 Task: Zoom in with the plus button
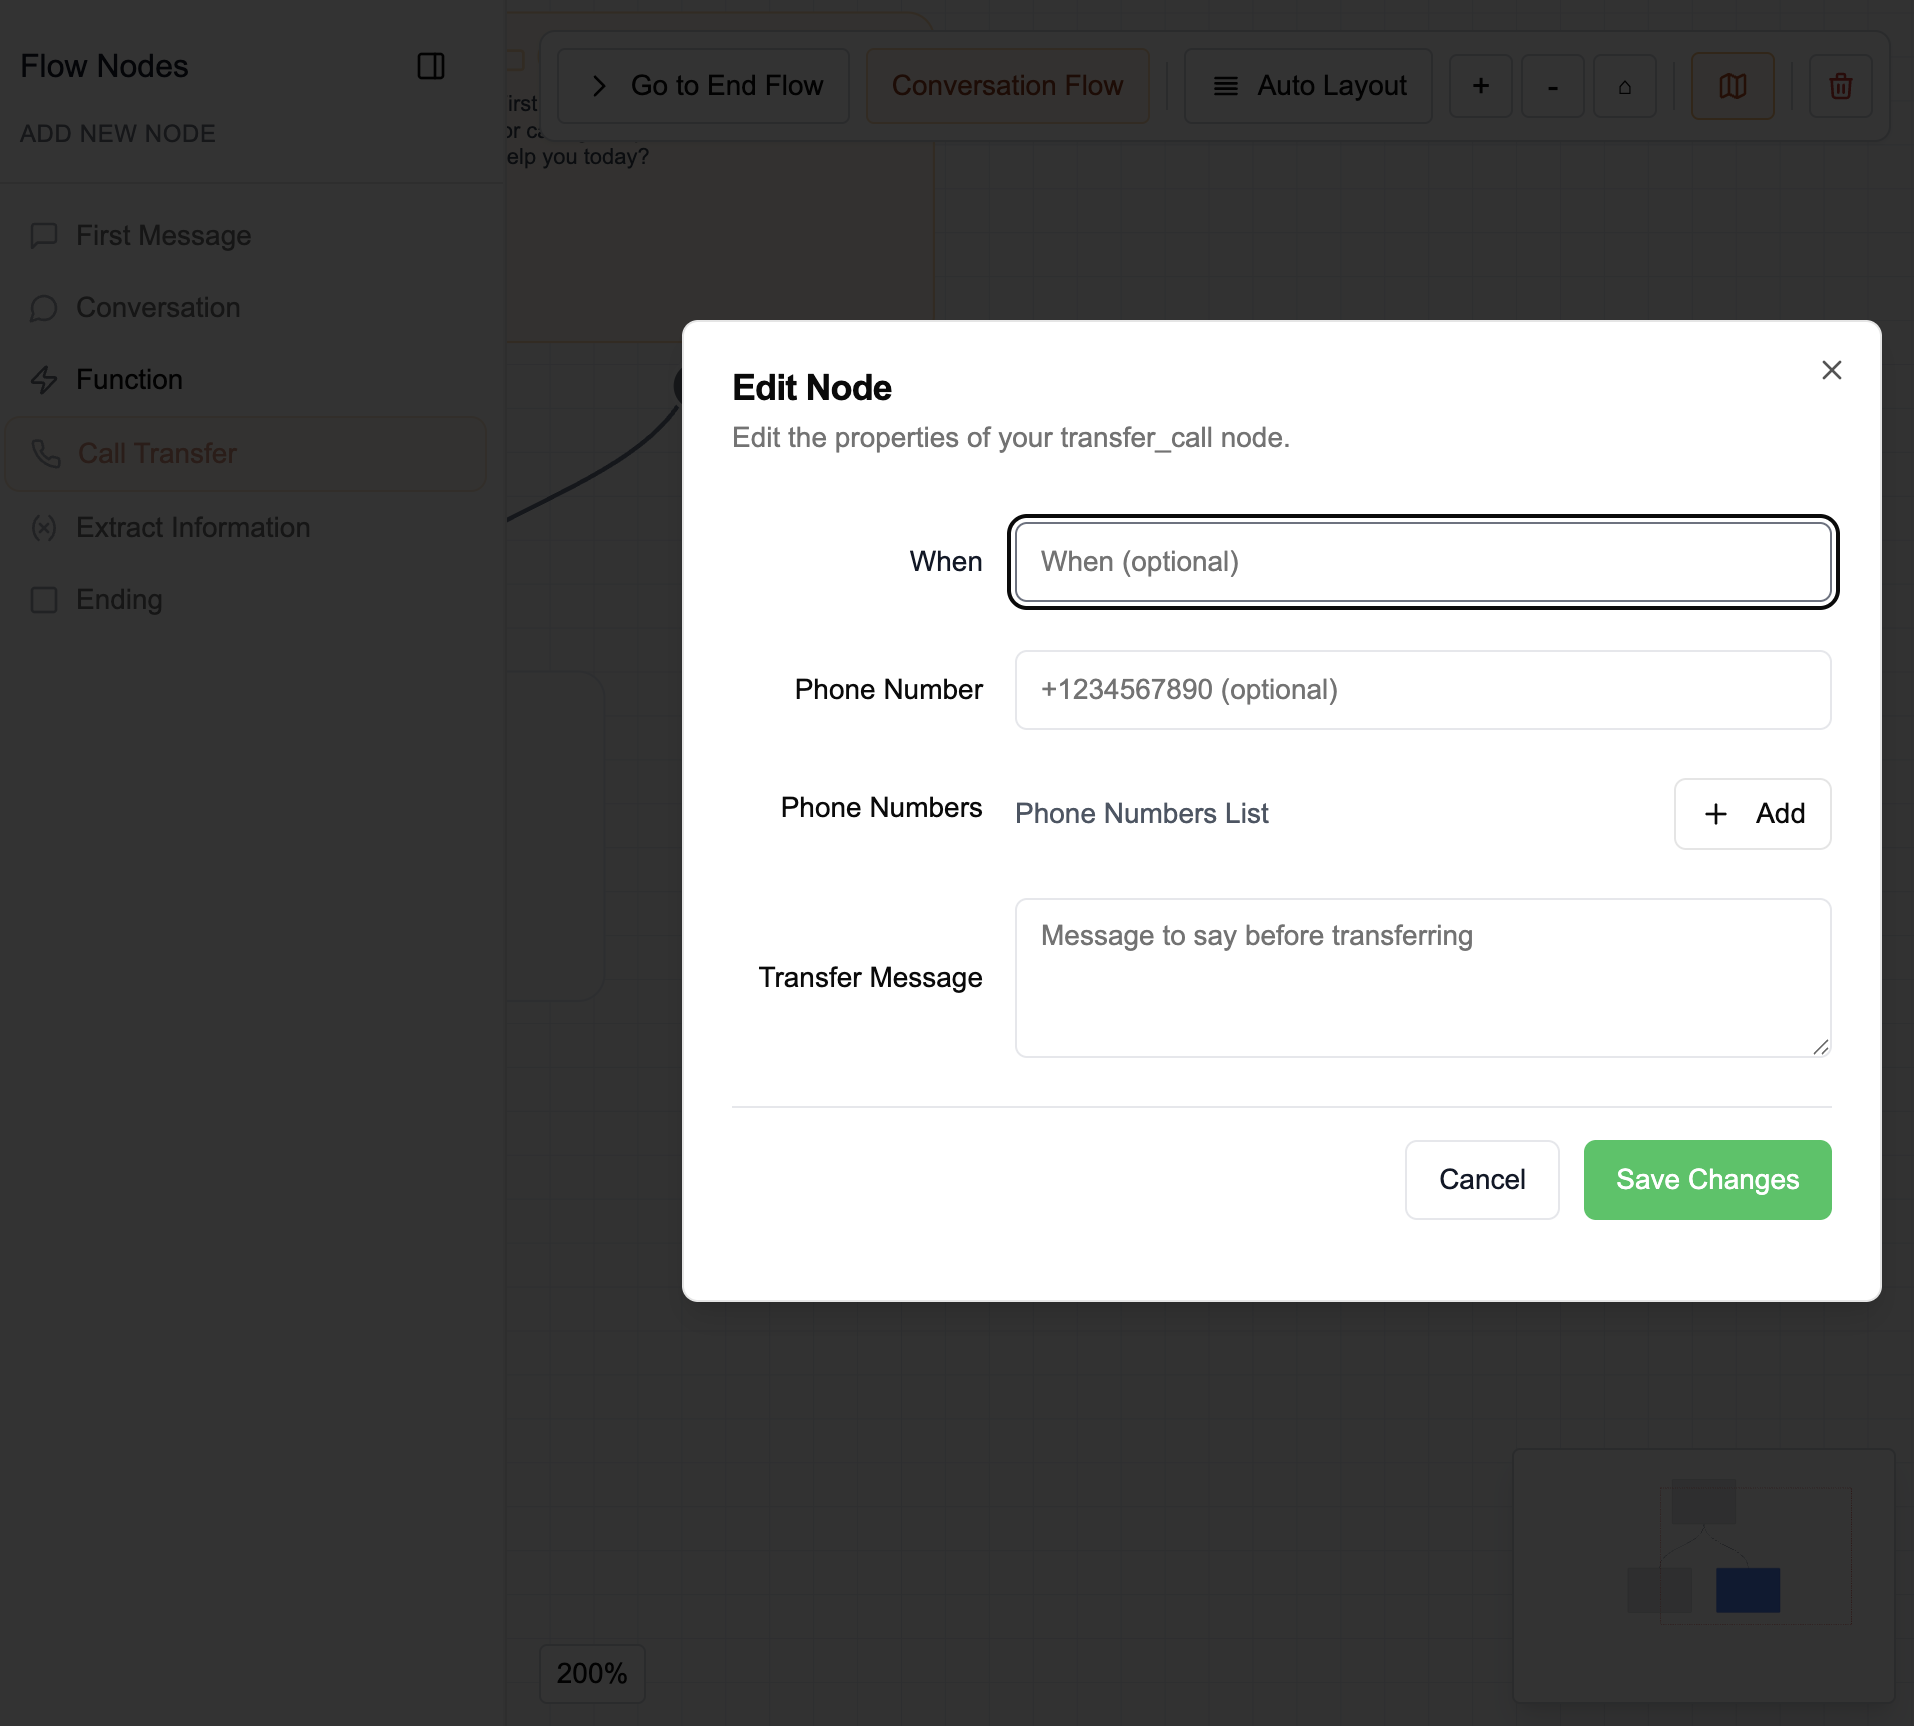click(x=1480, y=86)
